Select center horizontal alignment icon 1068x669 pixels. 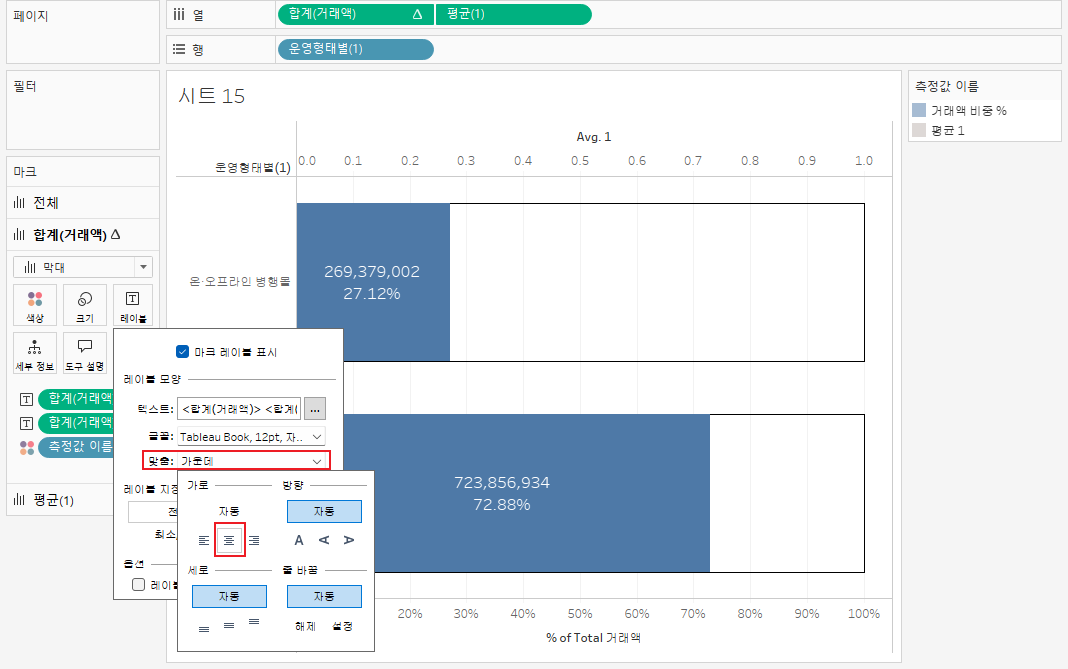(x=230, y=540)
